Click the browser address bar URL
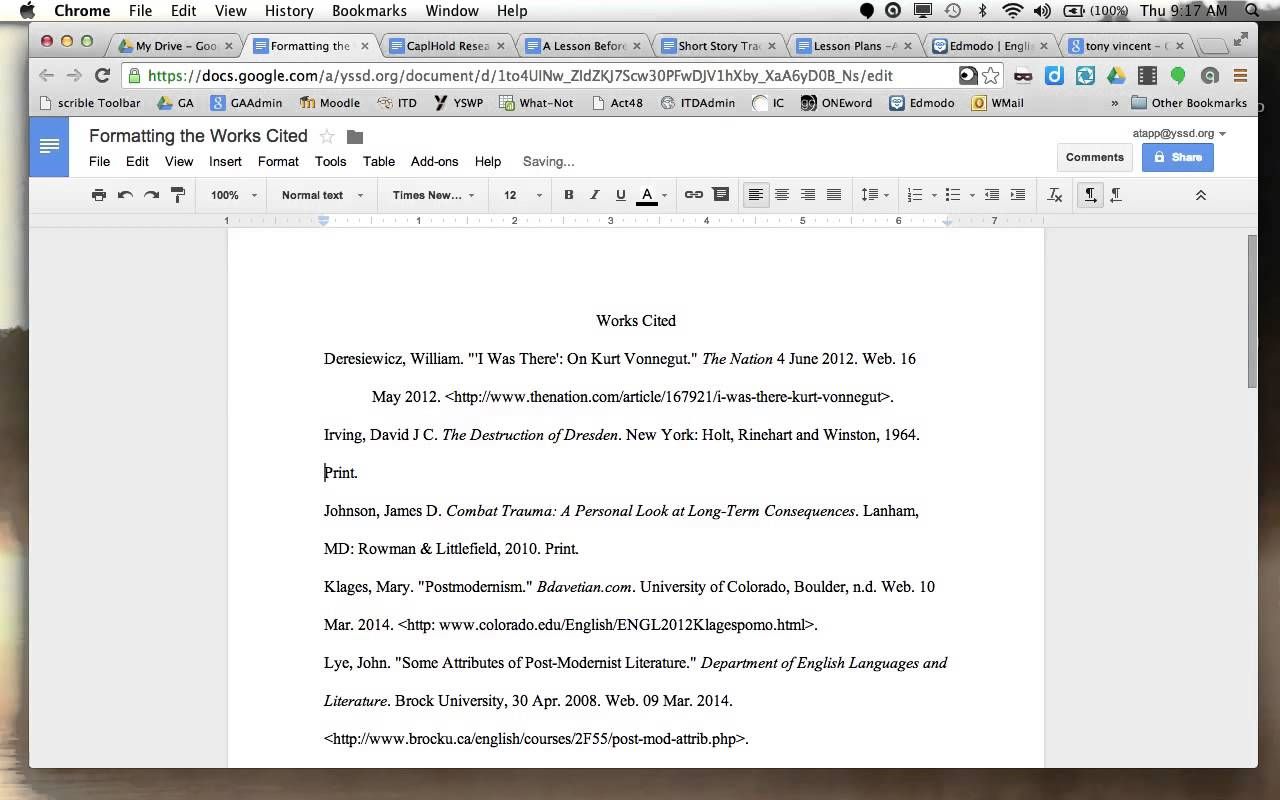1280x800 pixels. coord(520,76)
